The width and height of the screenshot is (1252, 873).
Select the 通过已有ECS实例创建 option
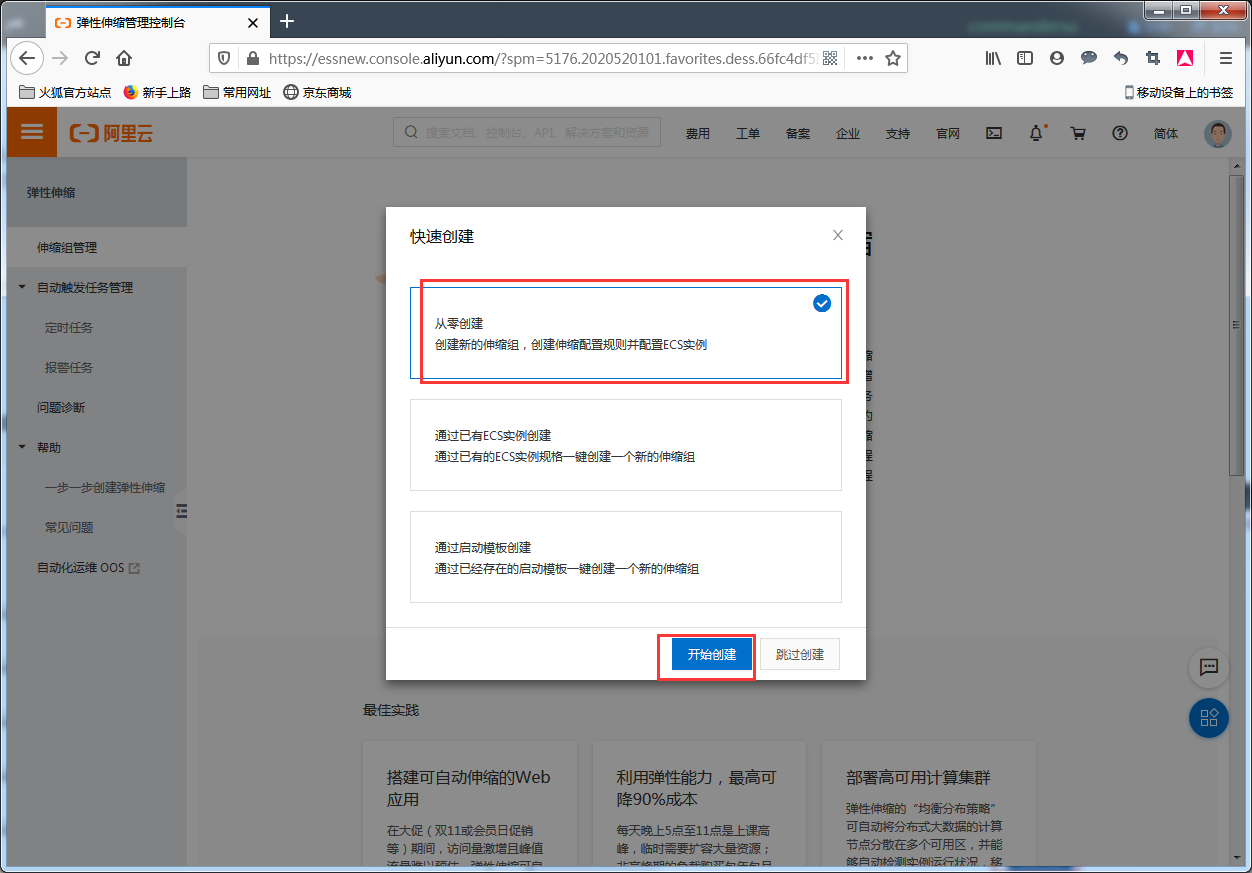(625, 446)
